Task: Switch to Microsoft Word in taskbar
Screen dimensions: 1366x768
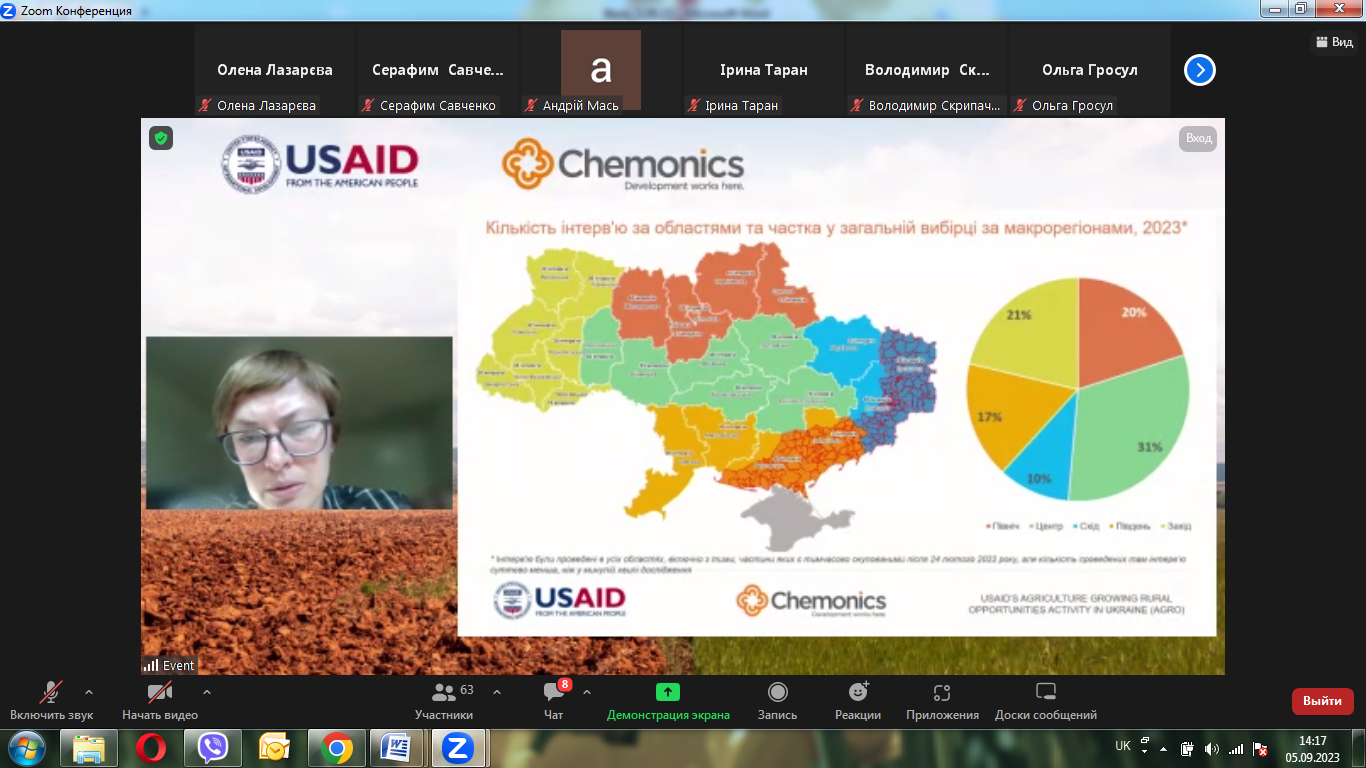Action: coord(397,748)
